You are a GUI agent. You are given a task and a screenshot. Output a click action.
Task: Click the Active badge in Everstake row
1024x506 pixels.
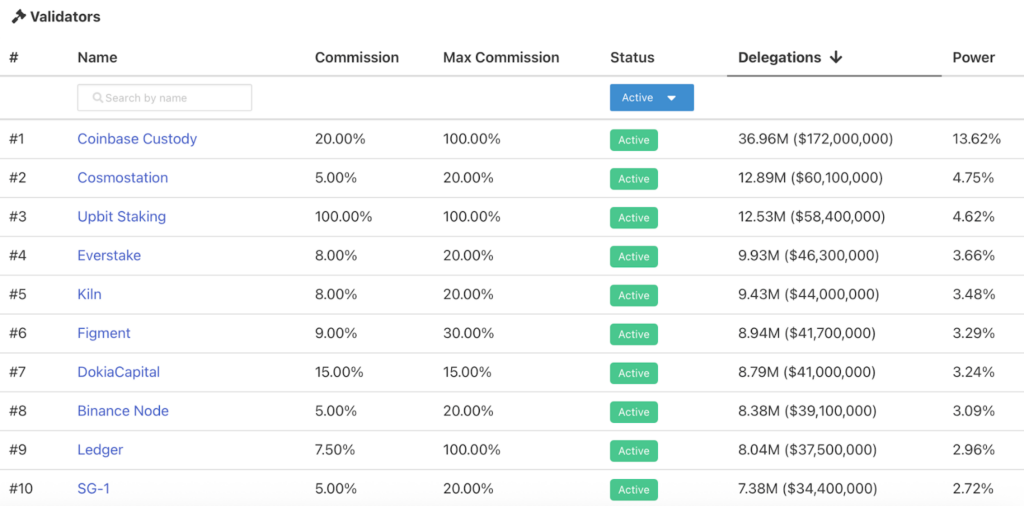[633, 257]
